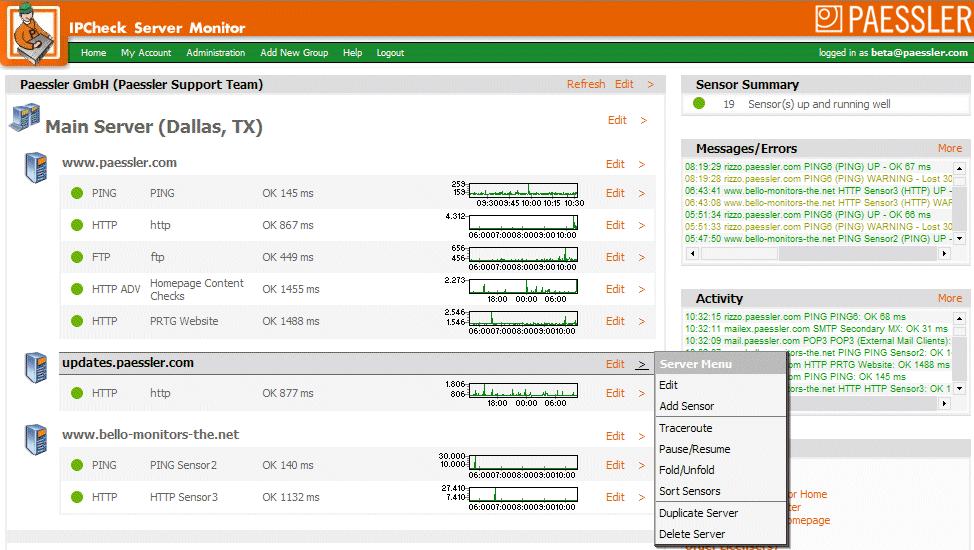Viewport: 974px width, 550px height.
Task: Click green status dot of PING Sensor2
Action: pyautogui.click(x=77, y=465)
